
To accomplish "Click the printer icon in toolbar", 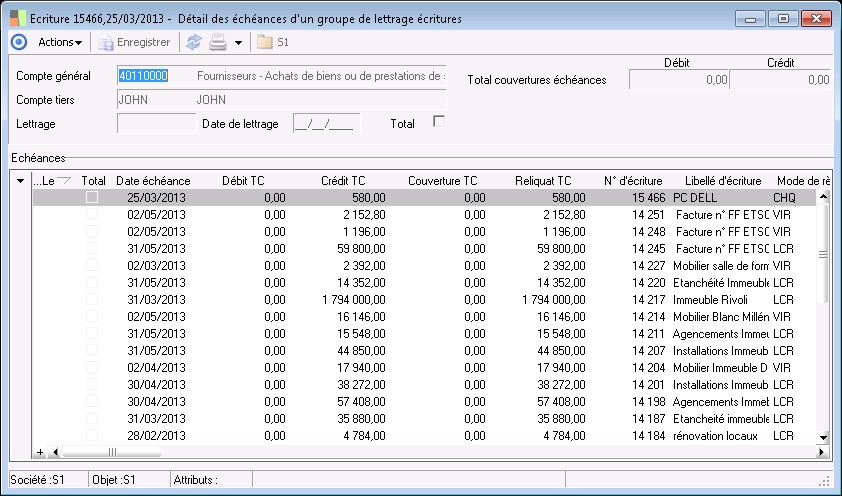I will tap(217, 42).
